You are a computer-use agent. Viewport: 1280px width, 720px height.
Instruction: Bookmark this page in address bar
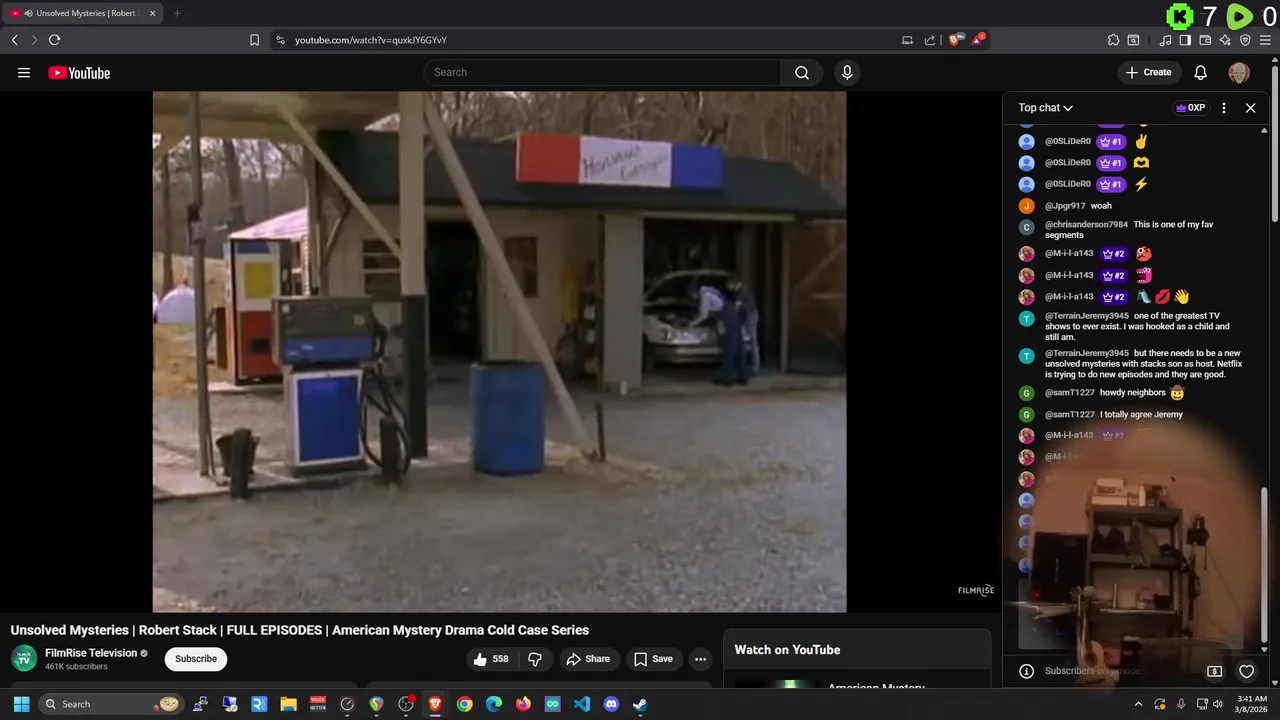tap(254, 40)
